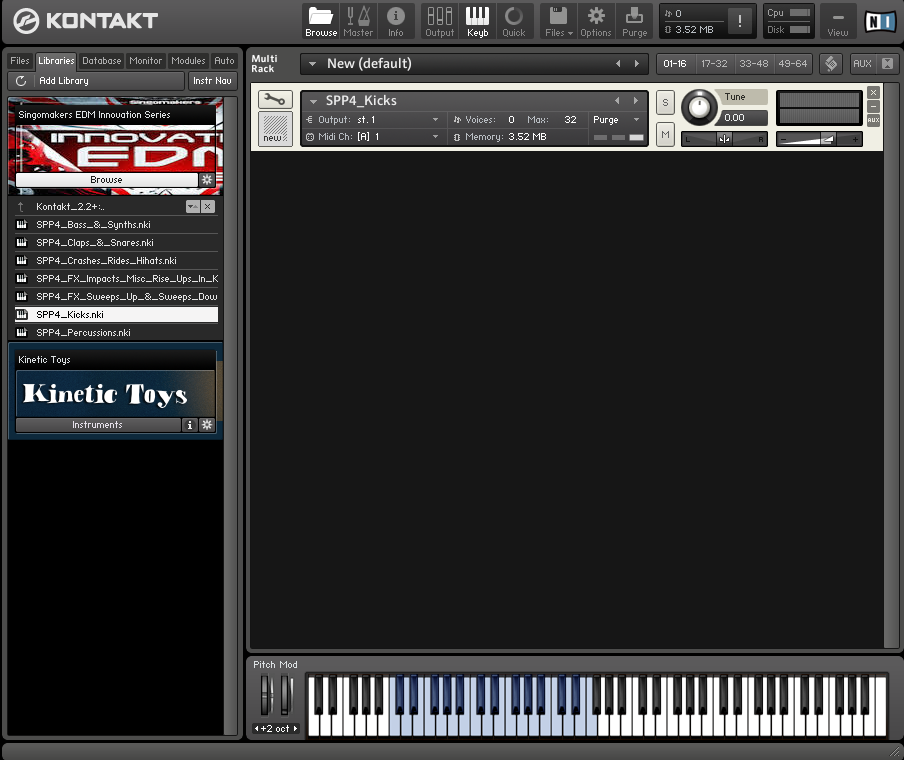Switch to the Monitor tab
Screen dimensions: 904x760
click(x=145, y=61)
